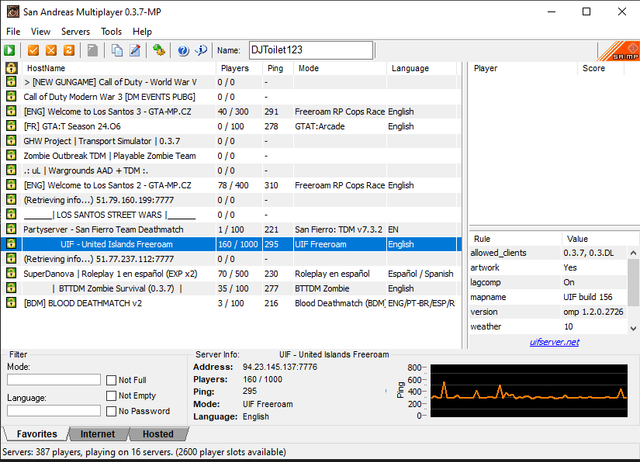Click the Language filter input field
Screen dimensions: 640x462
[54, 411]
